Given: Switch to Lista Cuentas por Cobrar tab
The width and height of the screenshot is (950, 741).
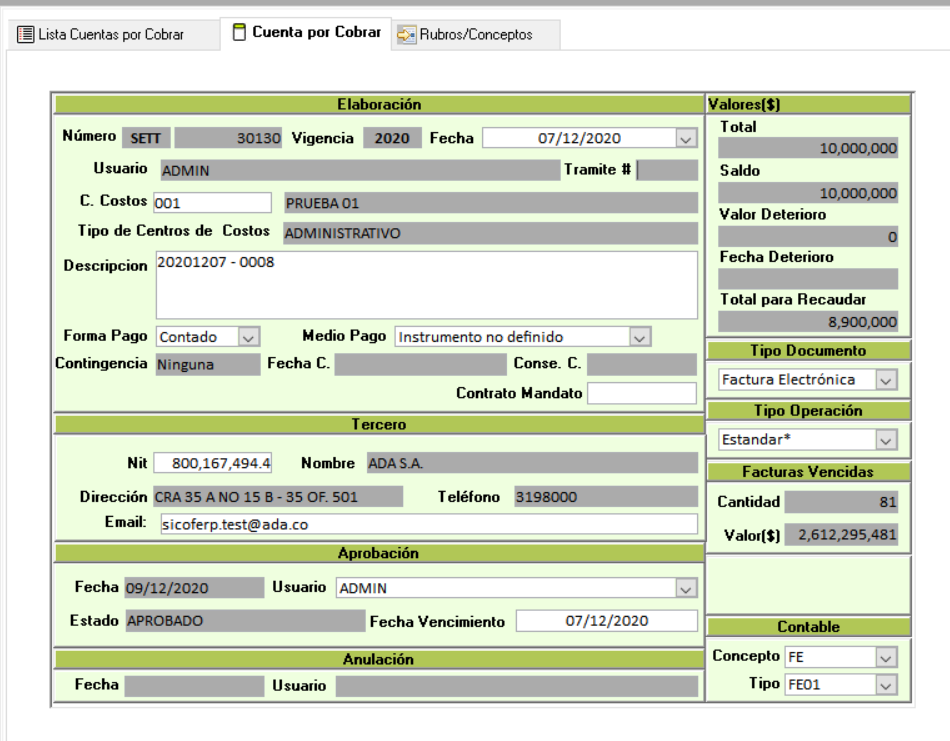Looking at the screenshot, I should [110, 34].
